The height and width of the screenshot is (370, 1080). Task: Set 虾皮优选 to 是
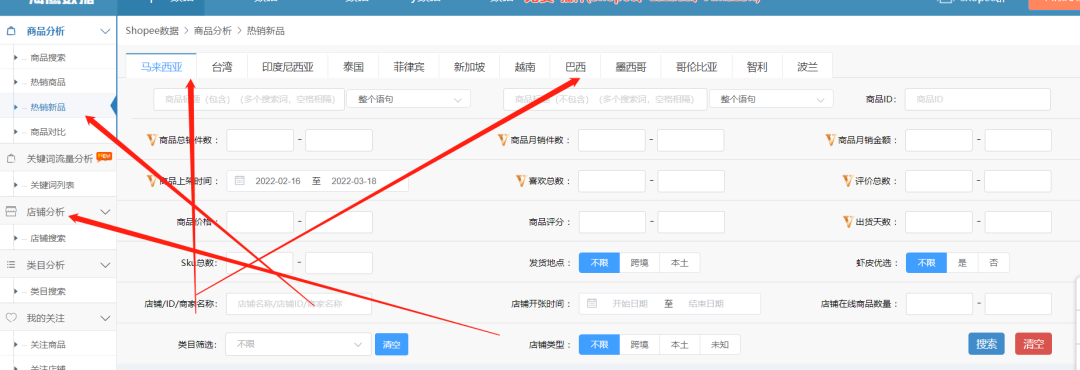[963, 263]
